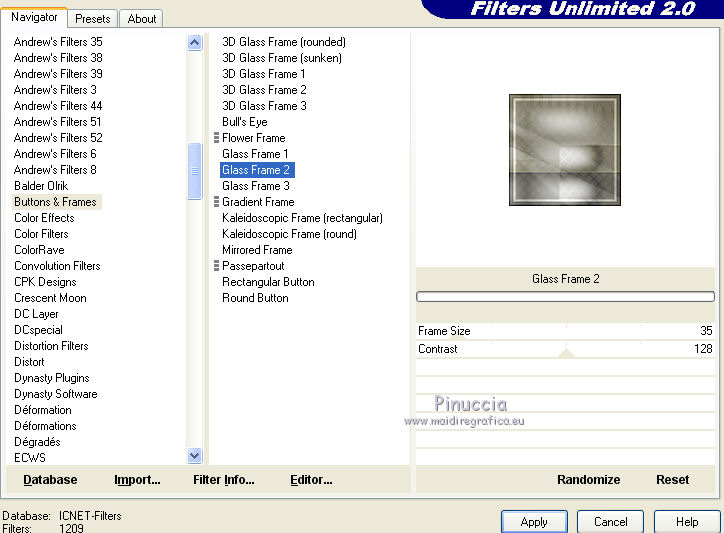Viewport: 724px width, 533px height.
Task: Select Andrew's Filters 3 category
Action: [x=55, y=90]
